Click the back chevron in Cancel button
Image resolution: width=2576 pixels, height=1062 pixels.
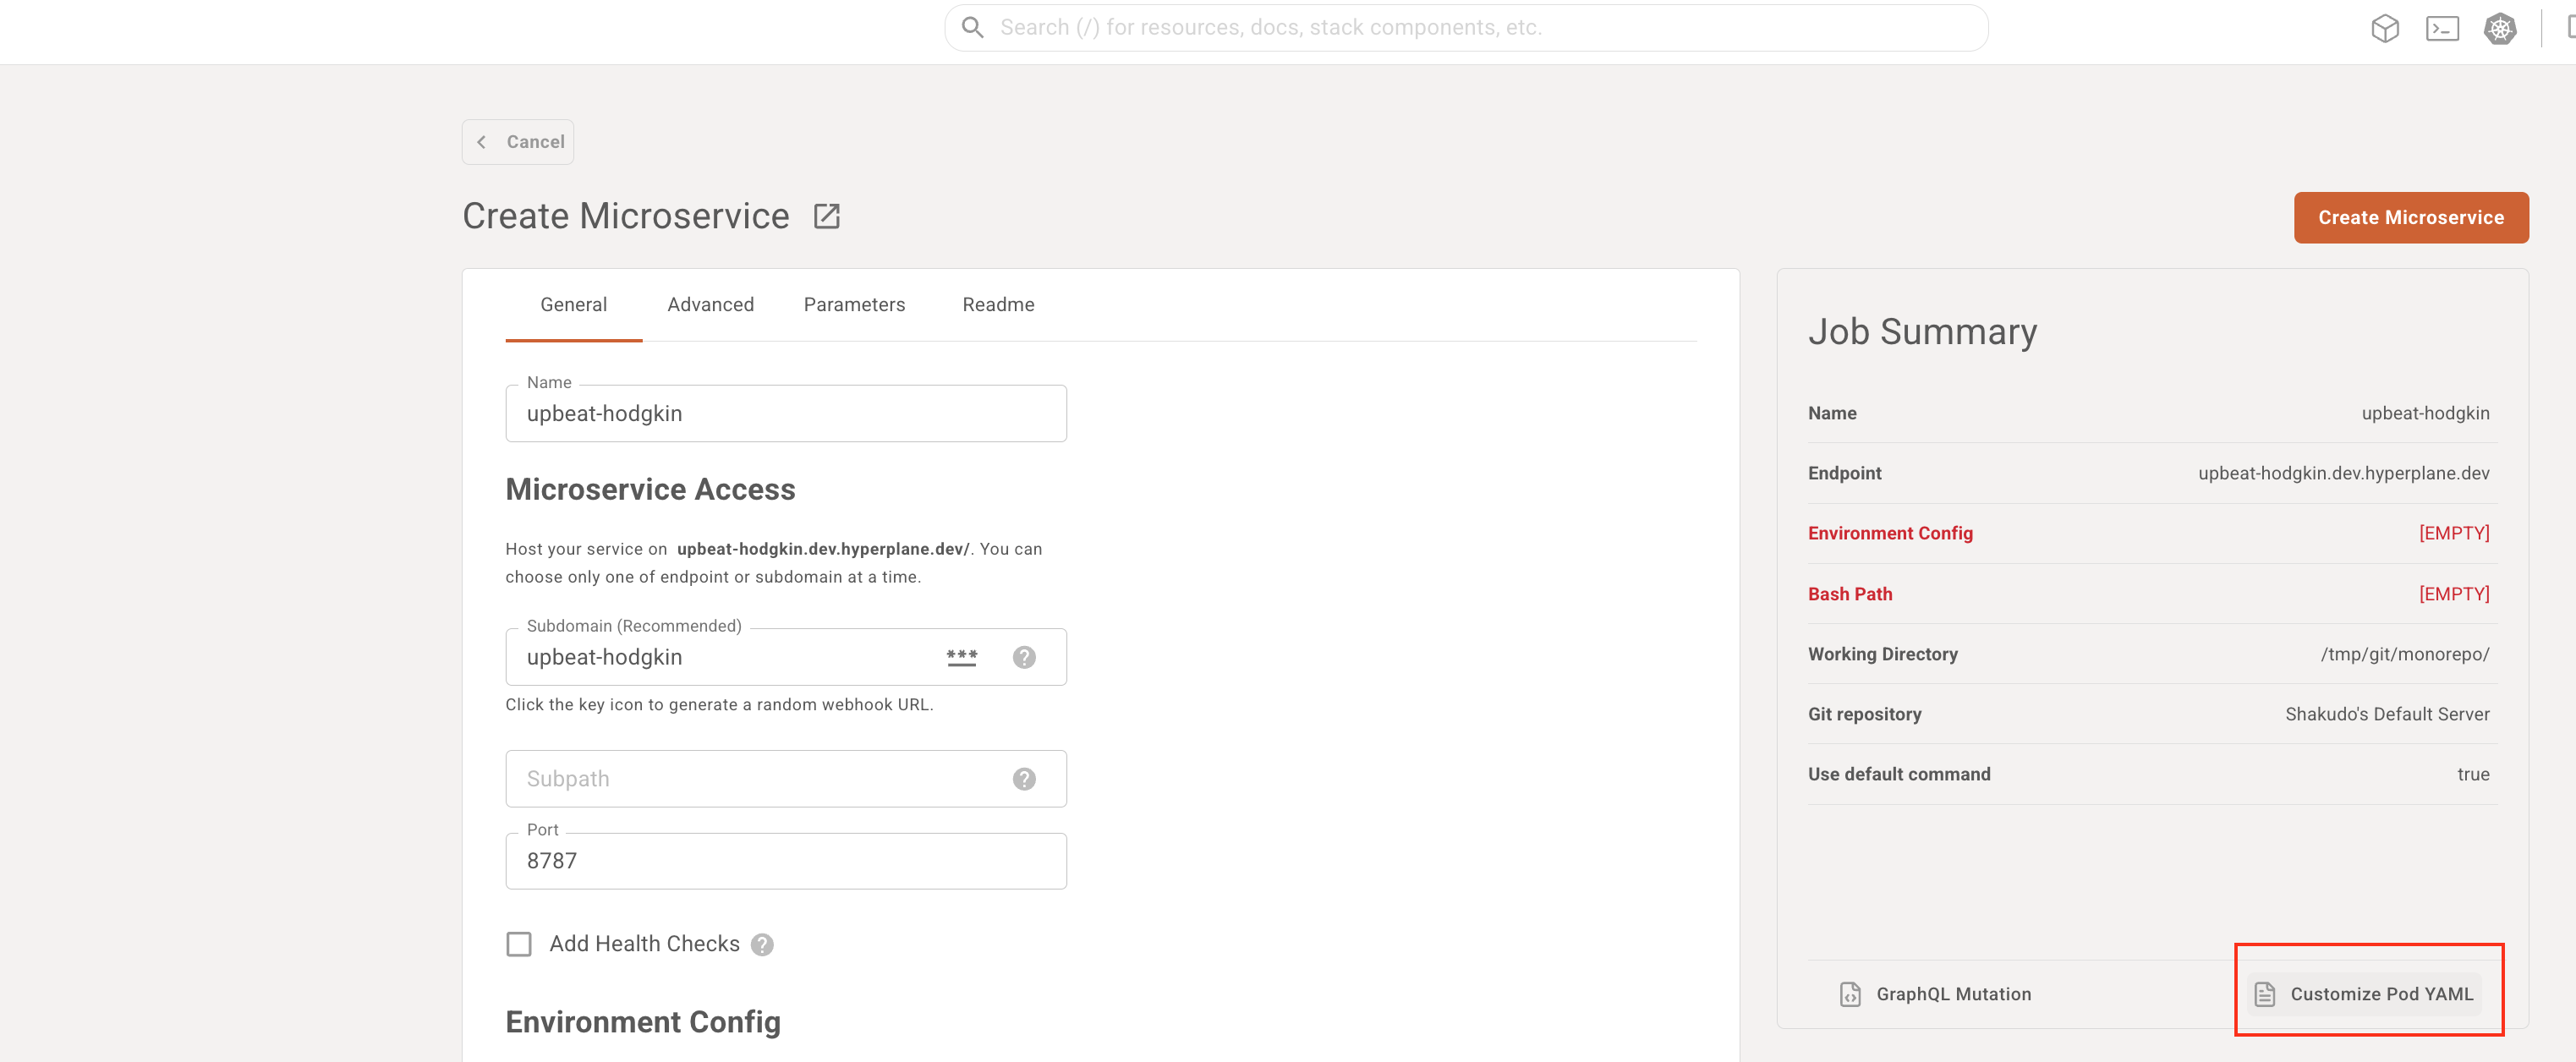482,142
